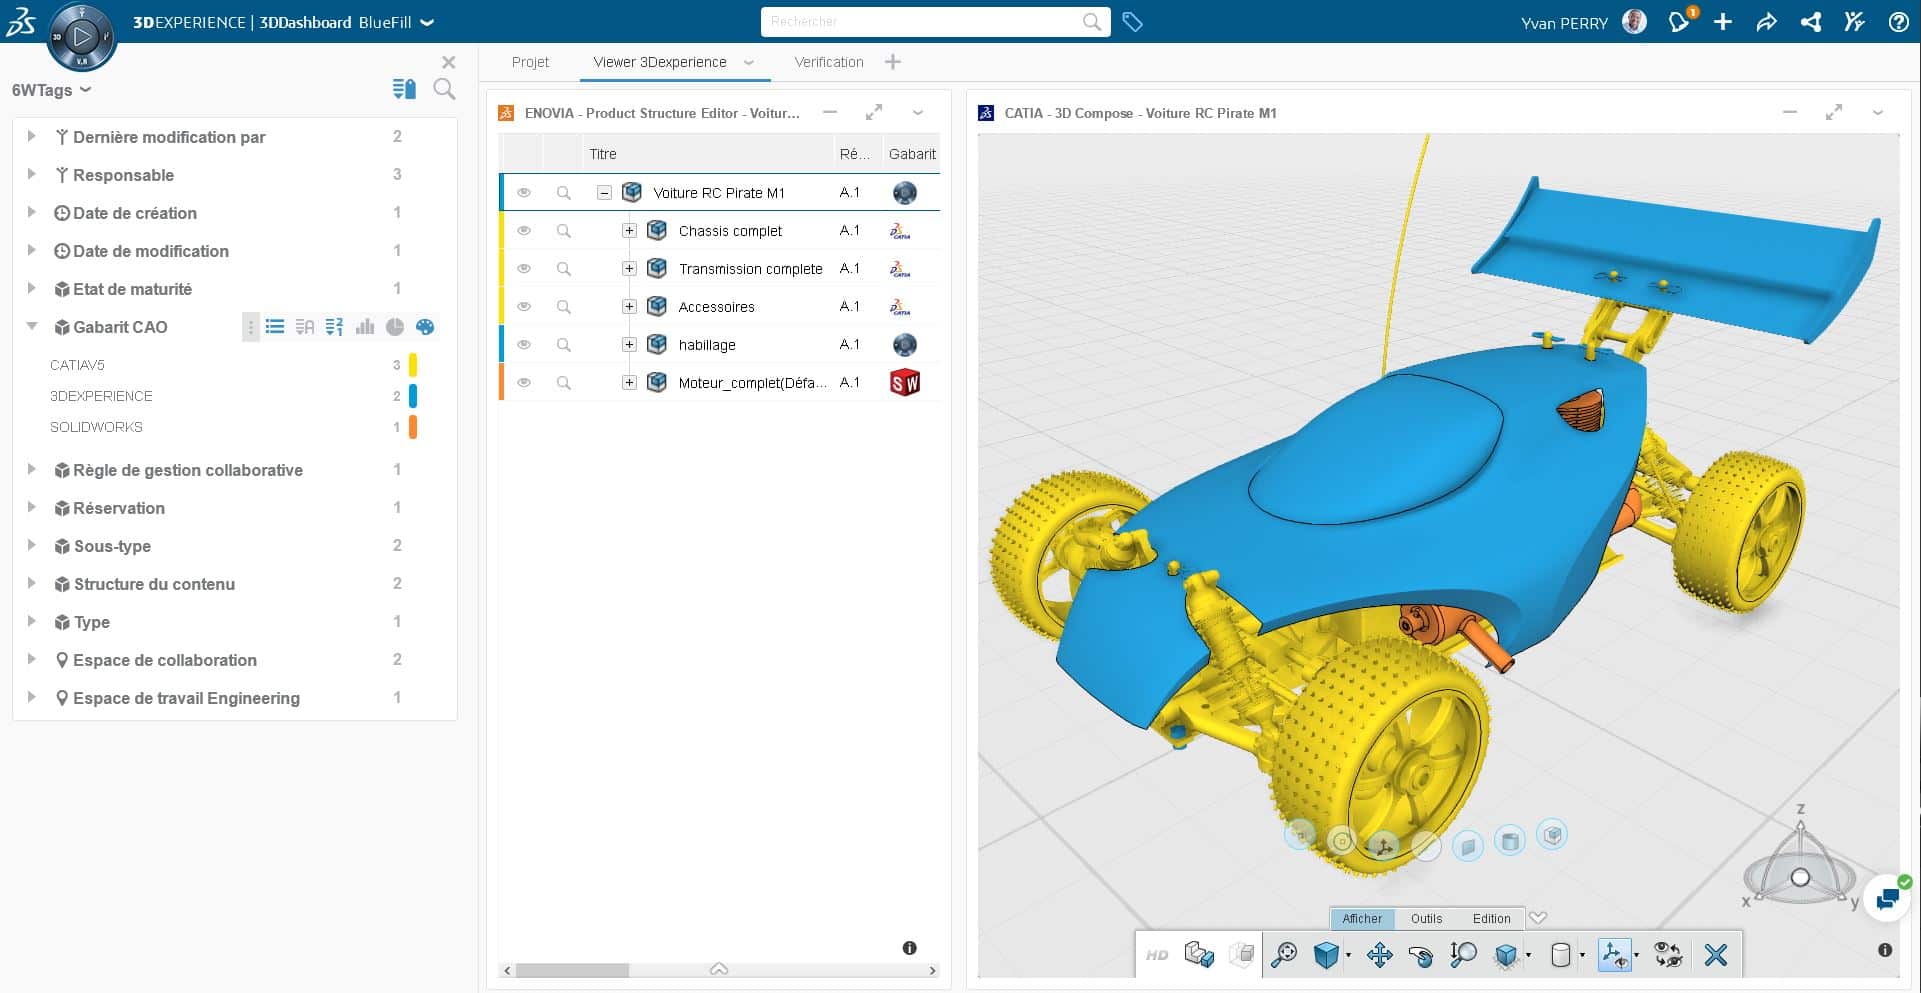Toggle the axis visibility toolbar button
Screen dimensions: 1921x993
1615,955
